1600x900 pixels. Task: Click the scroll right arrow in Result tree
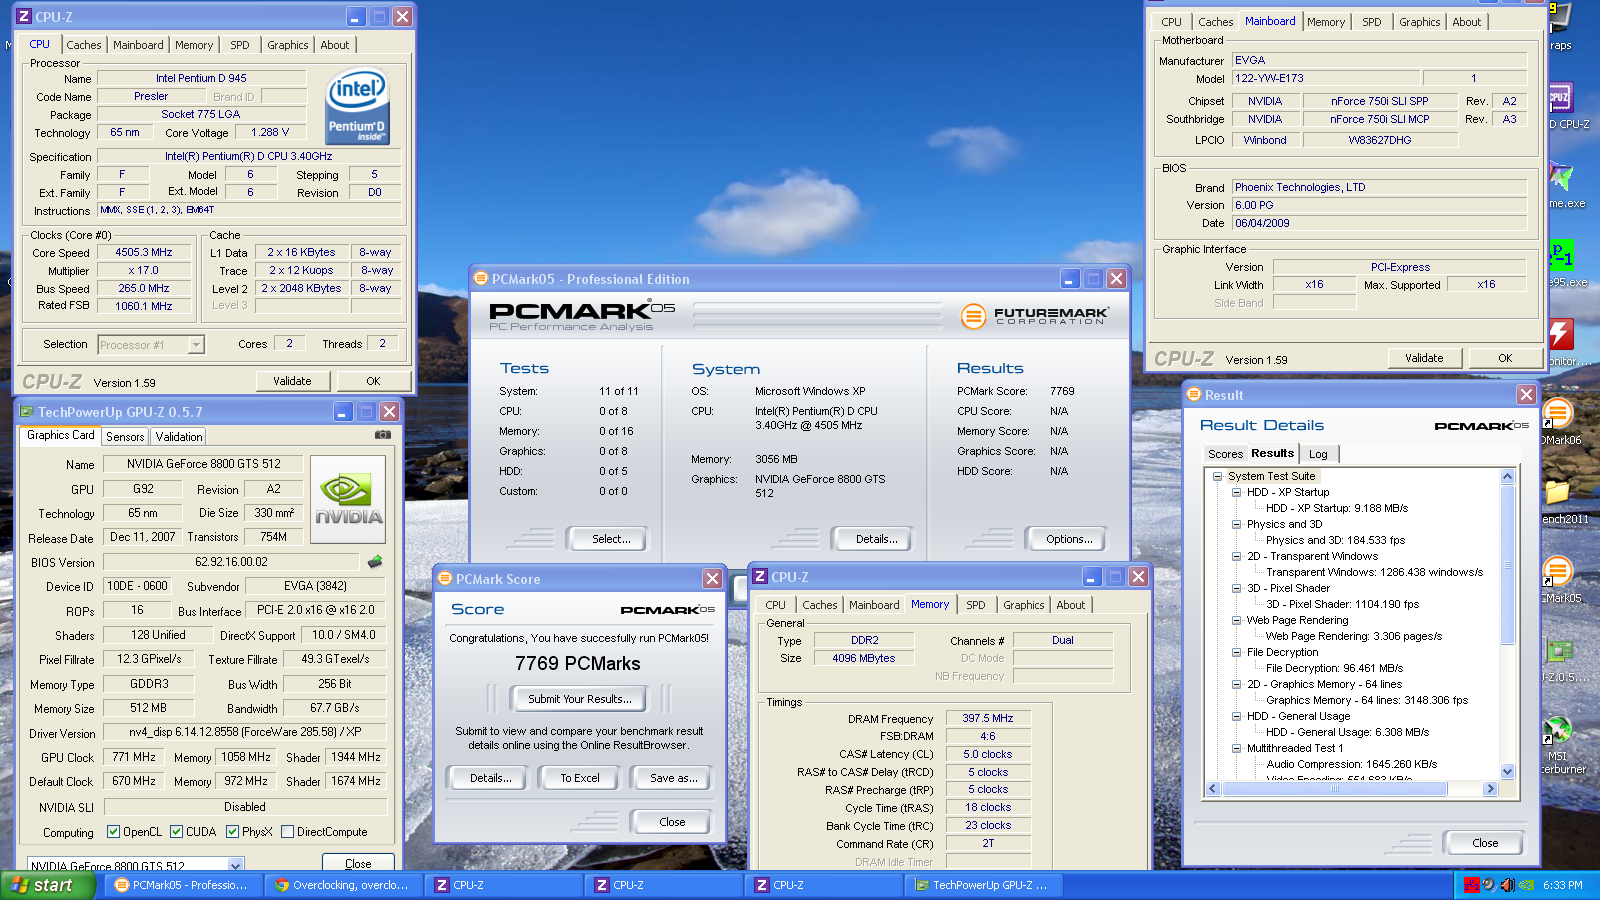1490,788
